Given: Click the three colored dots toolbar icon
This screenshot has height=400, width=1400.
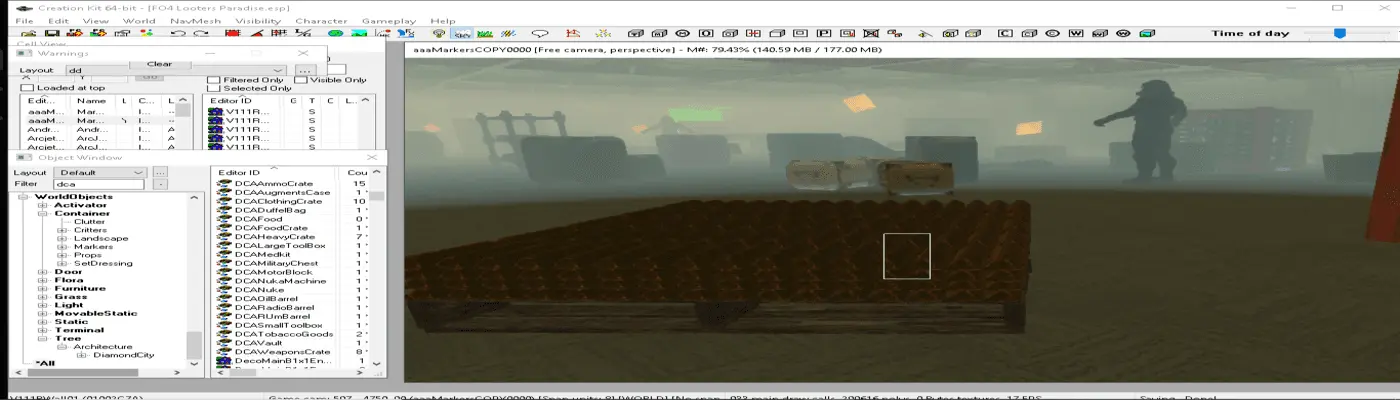Looking at the screenshot, I should point(146,33).
